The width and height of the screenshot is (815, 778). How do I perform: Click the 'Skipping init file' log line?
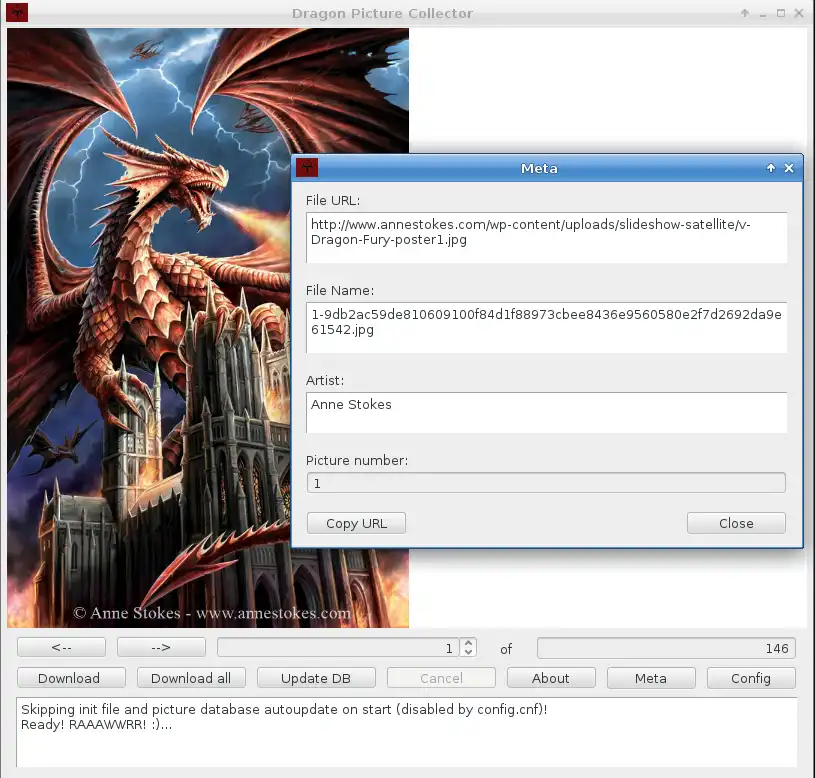[x=284, y=709]
